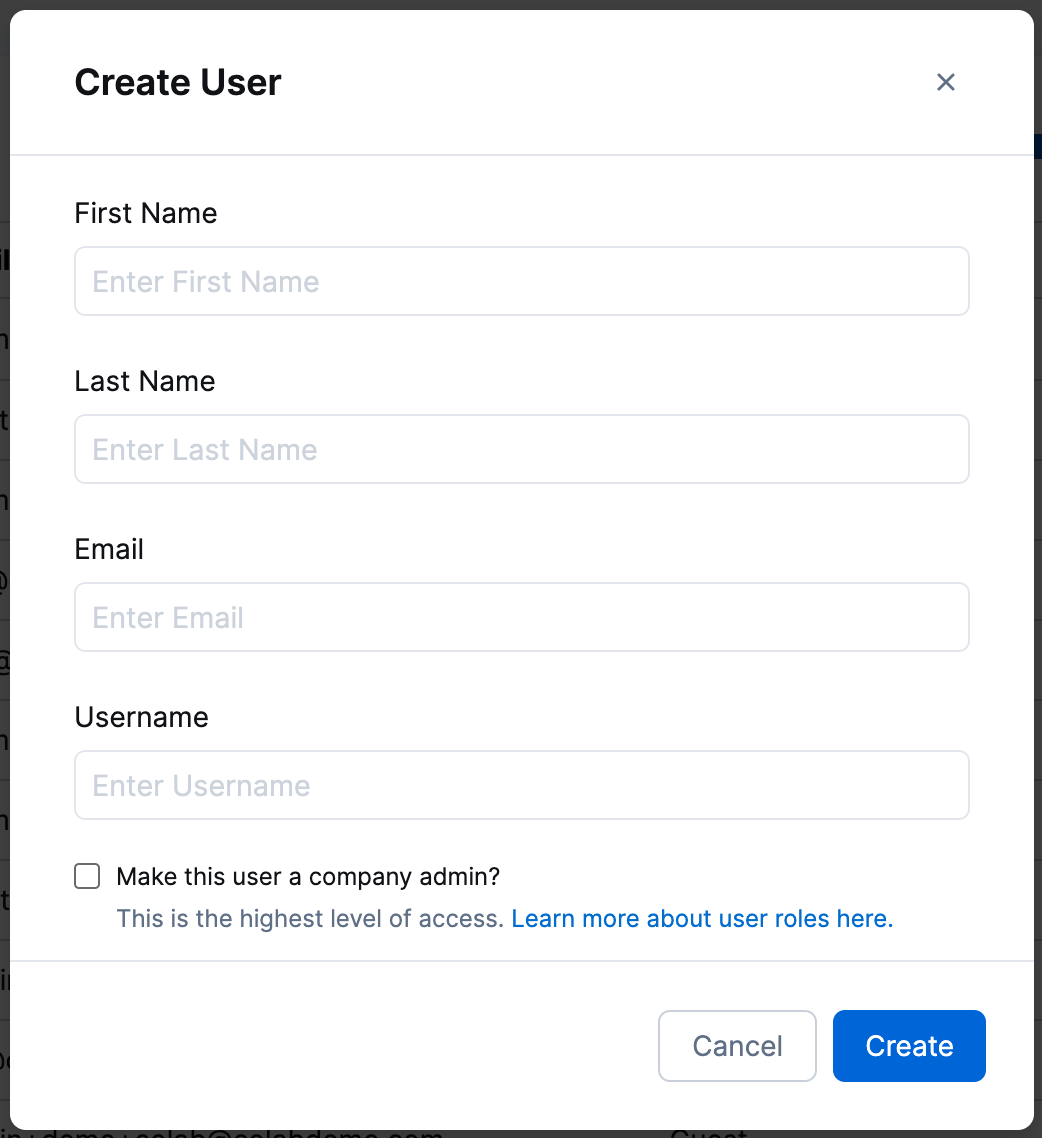Click the Email label above the field
Image resolution: width=1042 pixels, height=1138 pixels.
coord(109,549)
